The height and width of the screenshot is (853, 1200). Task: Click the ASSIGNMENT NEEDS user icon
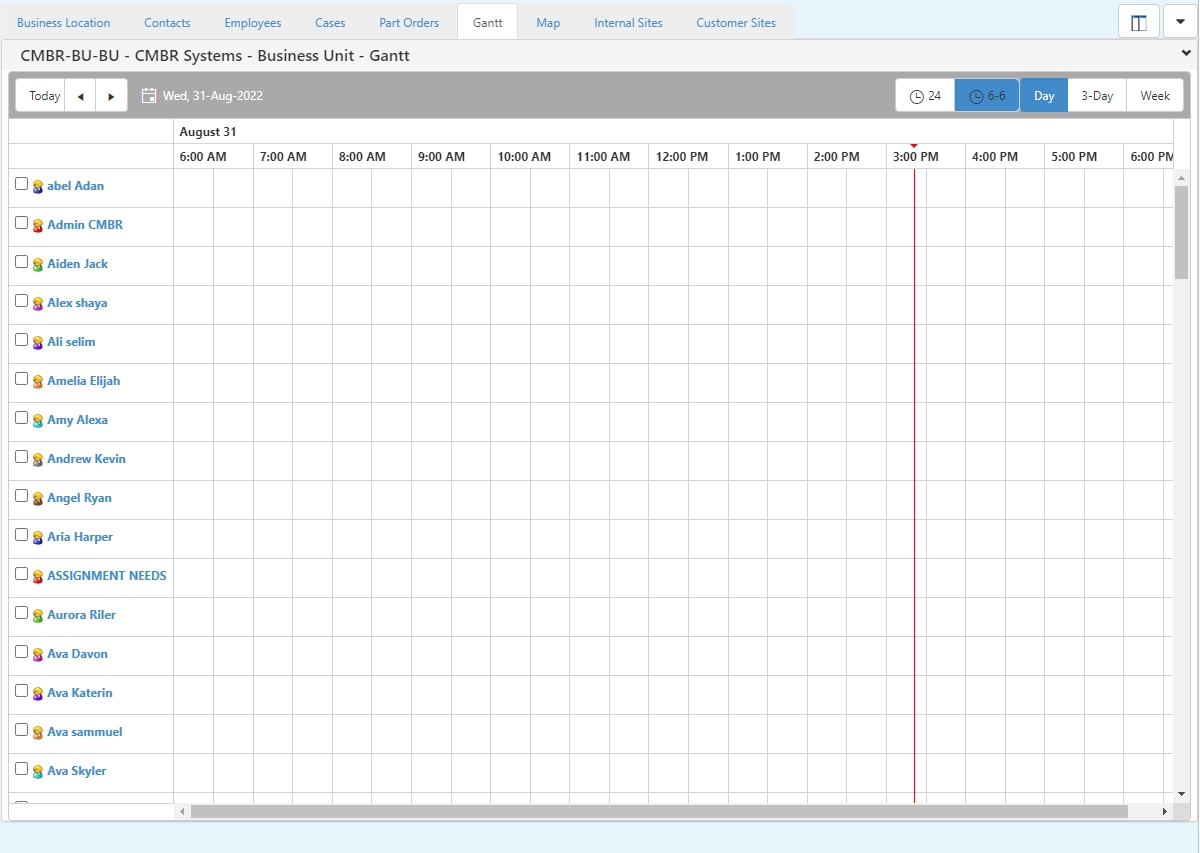point(38,577)
